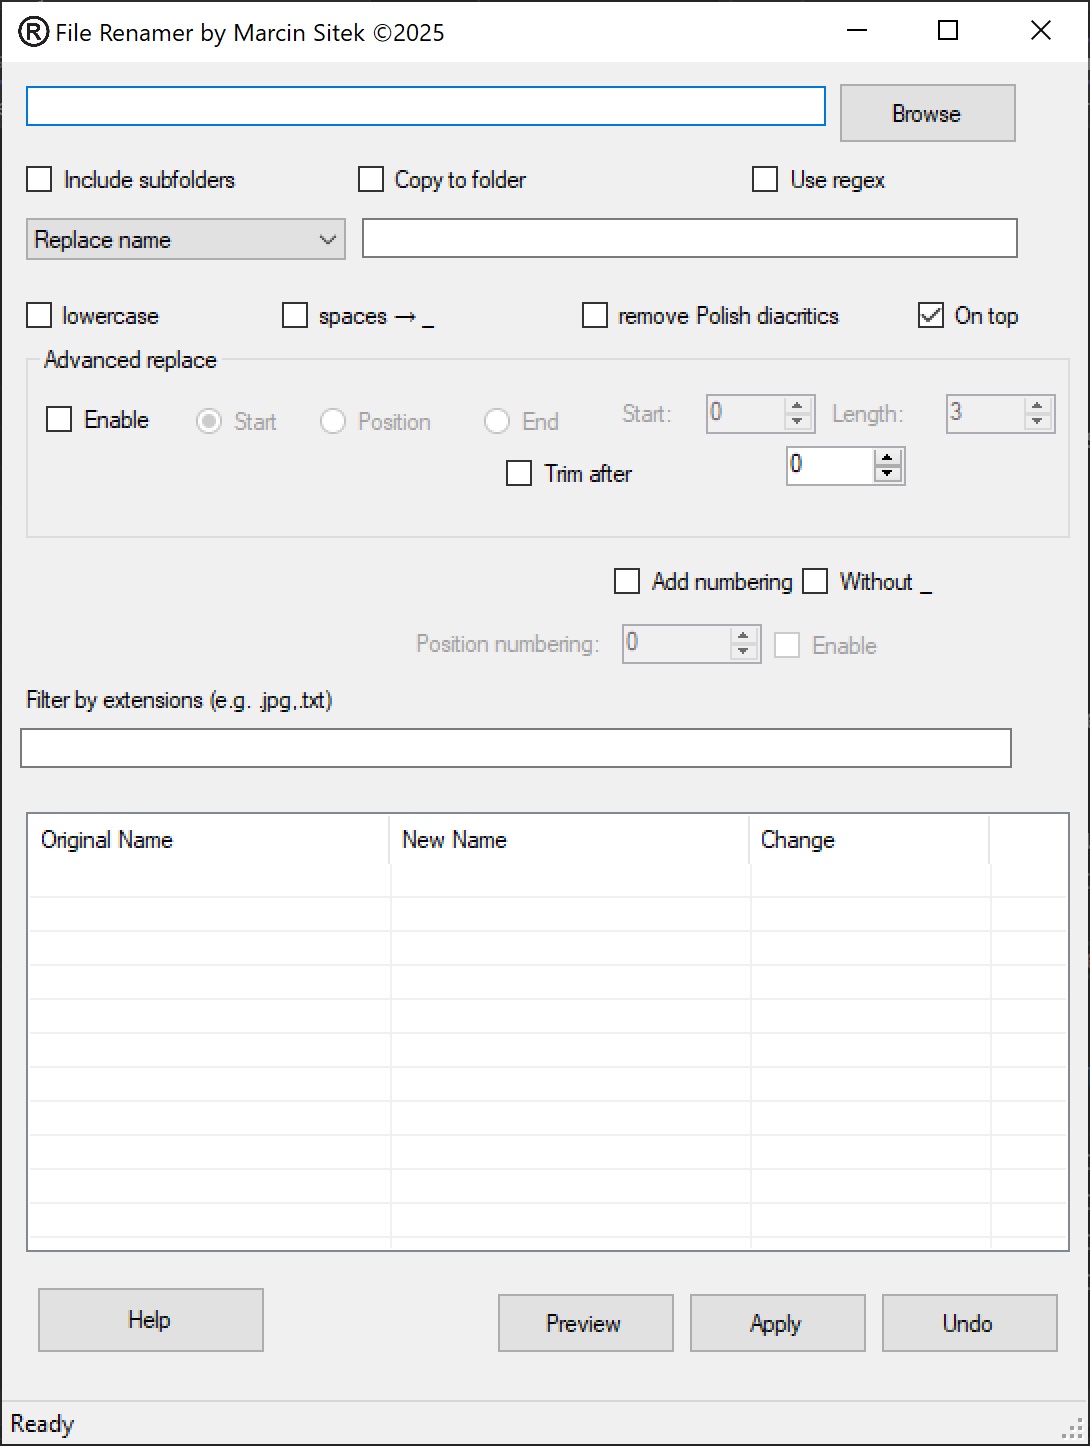Click the Original Name column header
Screen dimensions: 1090x1446
click(x=209, y=840)
